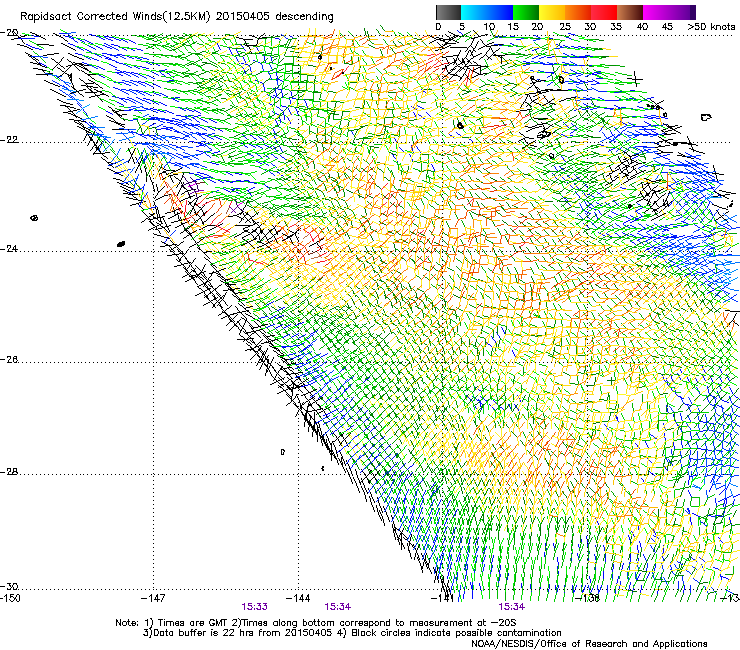
Task: Click the -147 longitude axis label
Action: click(153, 599)
